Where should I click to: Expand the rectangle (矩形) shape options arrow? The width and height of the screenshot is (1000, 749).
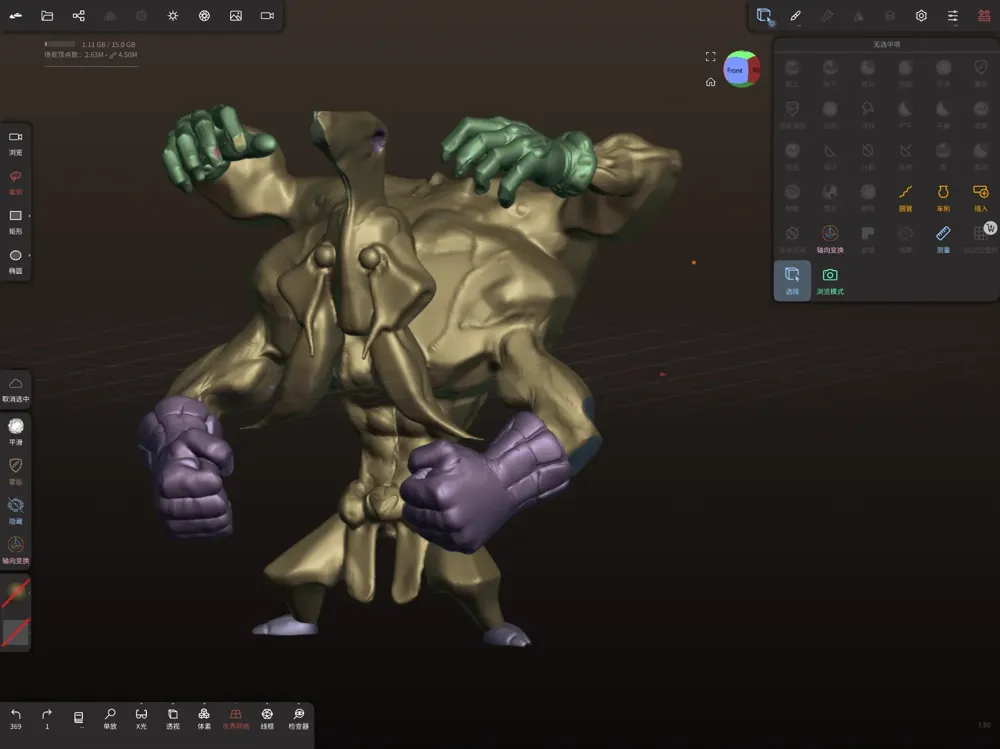29,216
